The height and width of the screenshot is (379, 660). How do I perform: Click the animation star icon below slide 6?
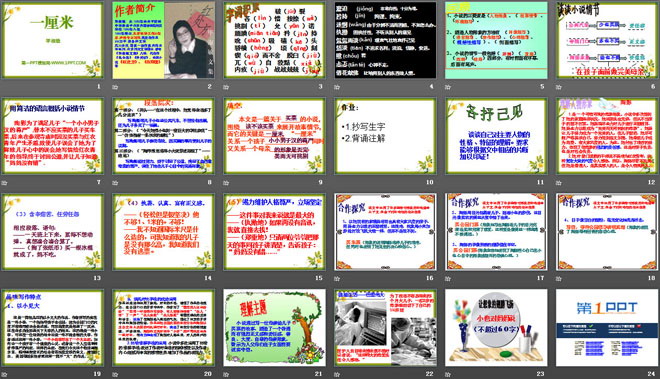click(559, 87)
